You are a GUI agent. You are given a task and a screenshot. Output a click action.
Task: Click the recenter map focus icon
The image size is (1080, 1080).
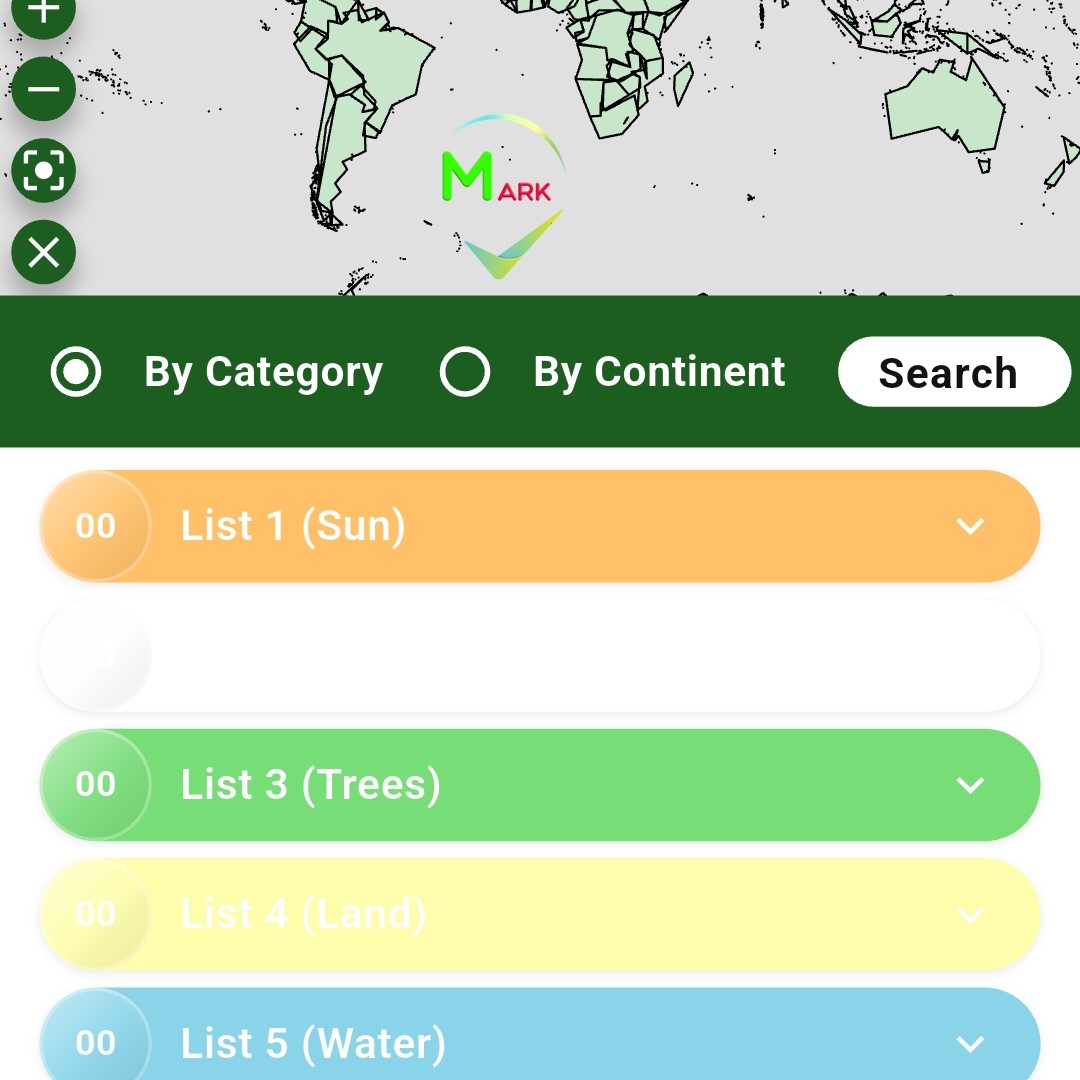tap(44, 170)
